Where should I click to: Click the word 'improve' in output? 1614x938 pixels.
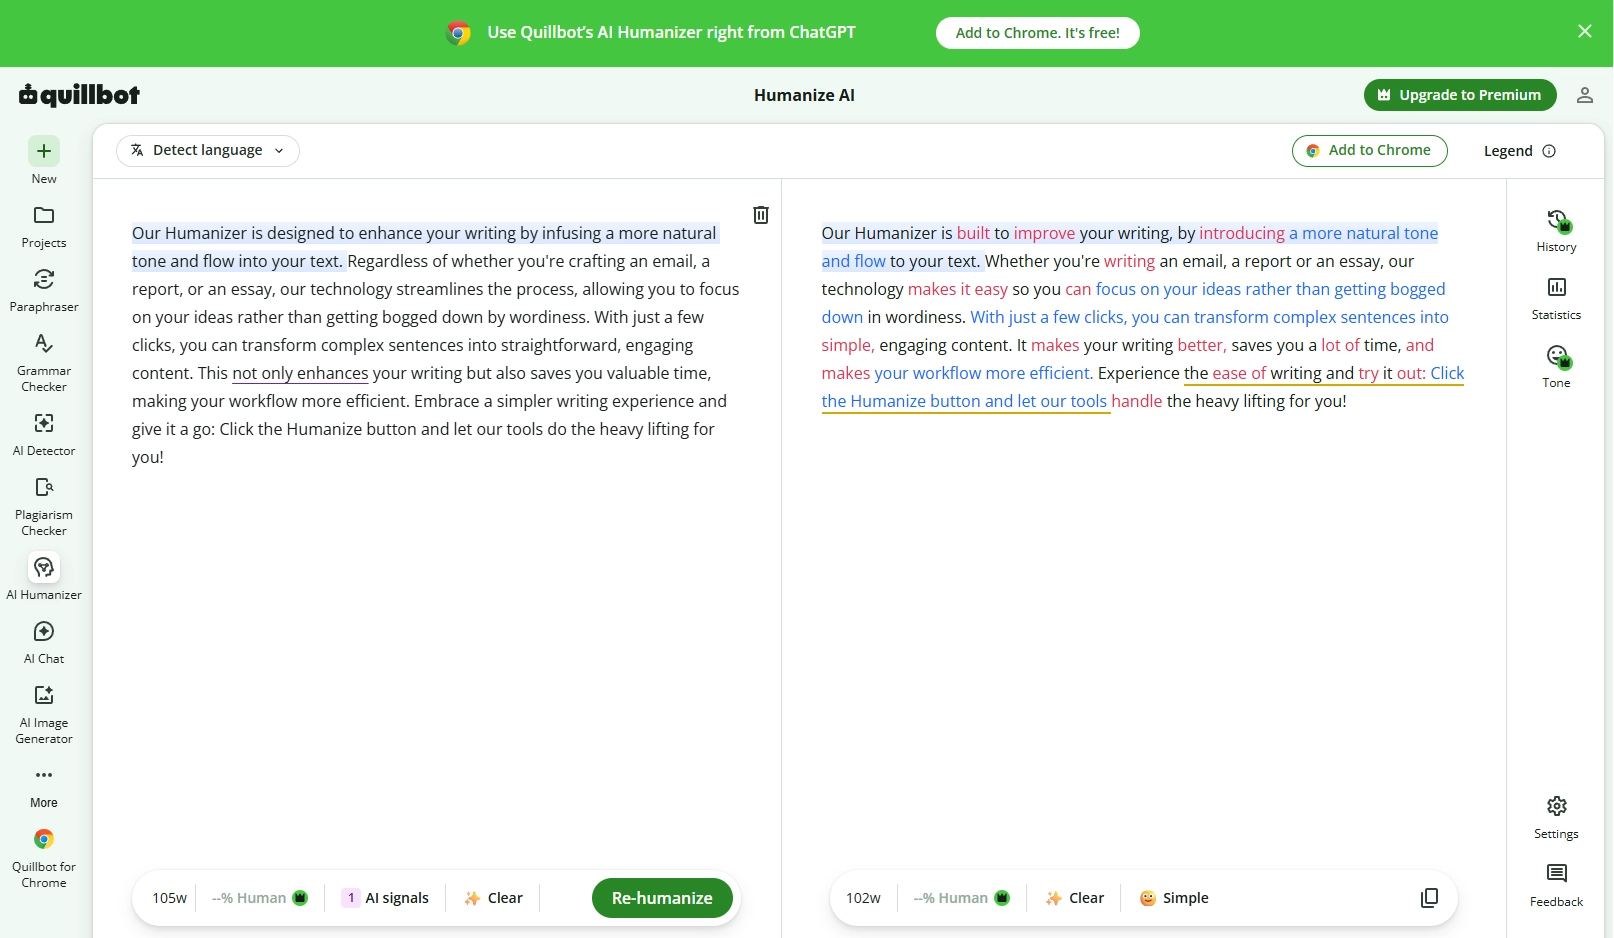tap(1044, 233)
